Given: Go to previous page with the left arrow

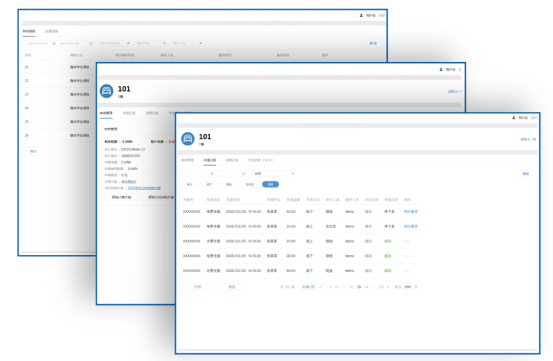Looking at the screenshot, I should tap(330, 287).
